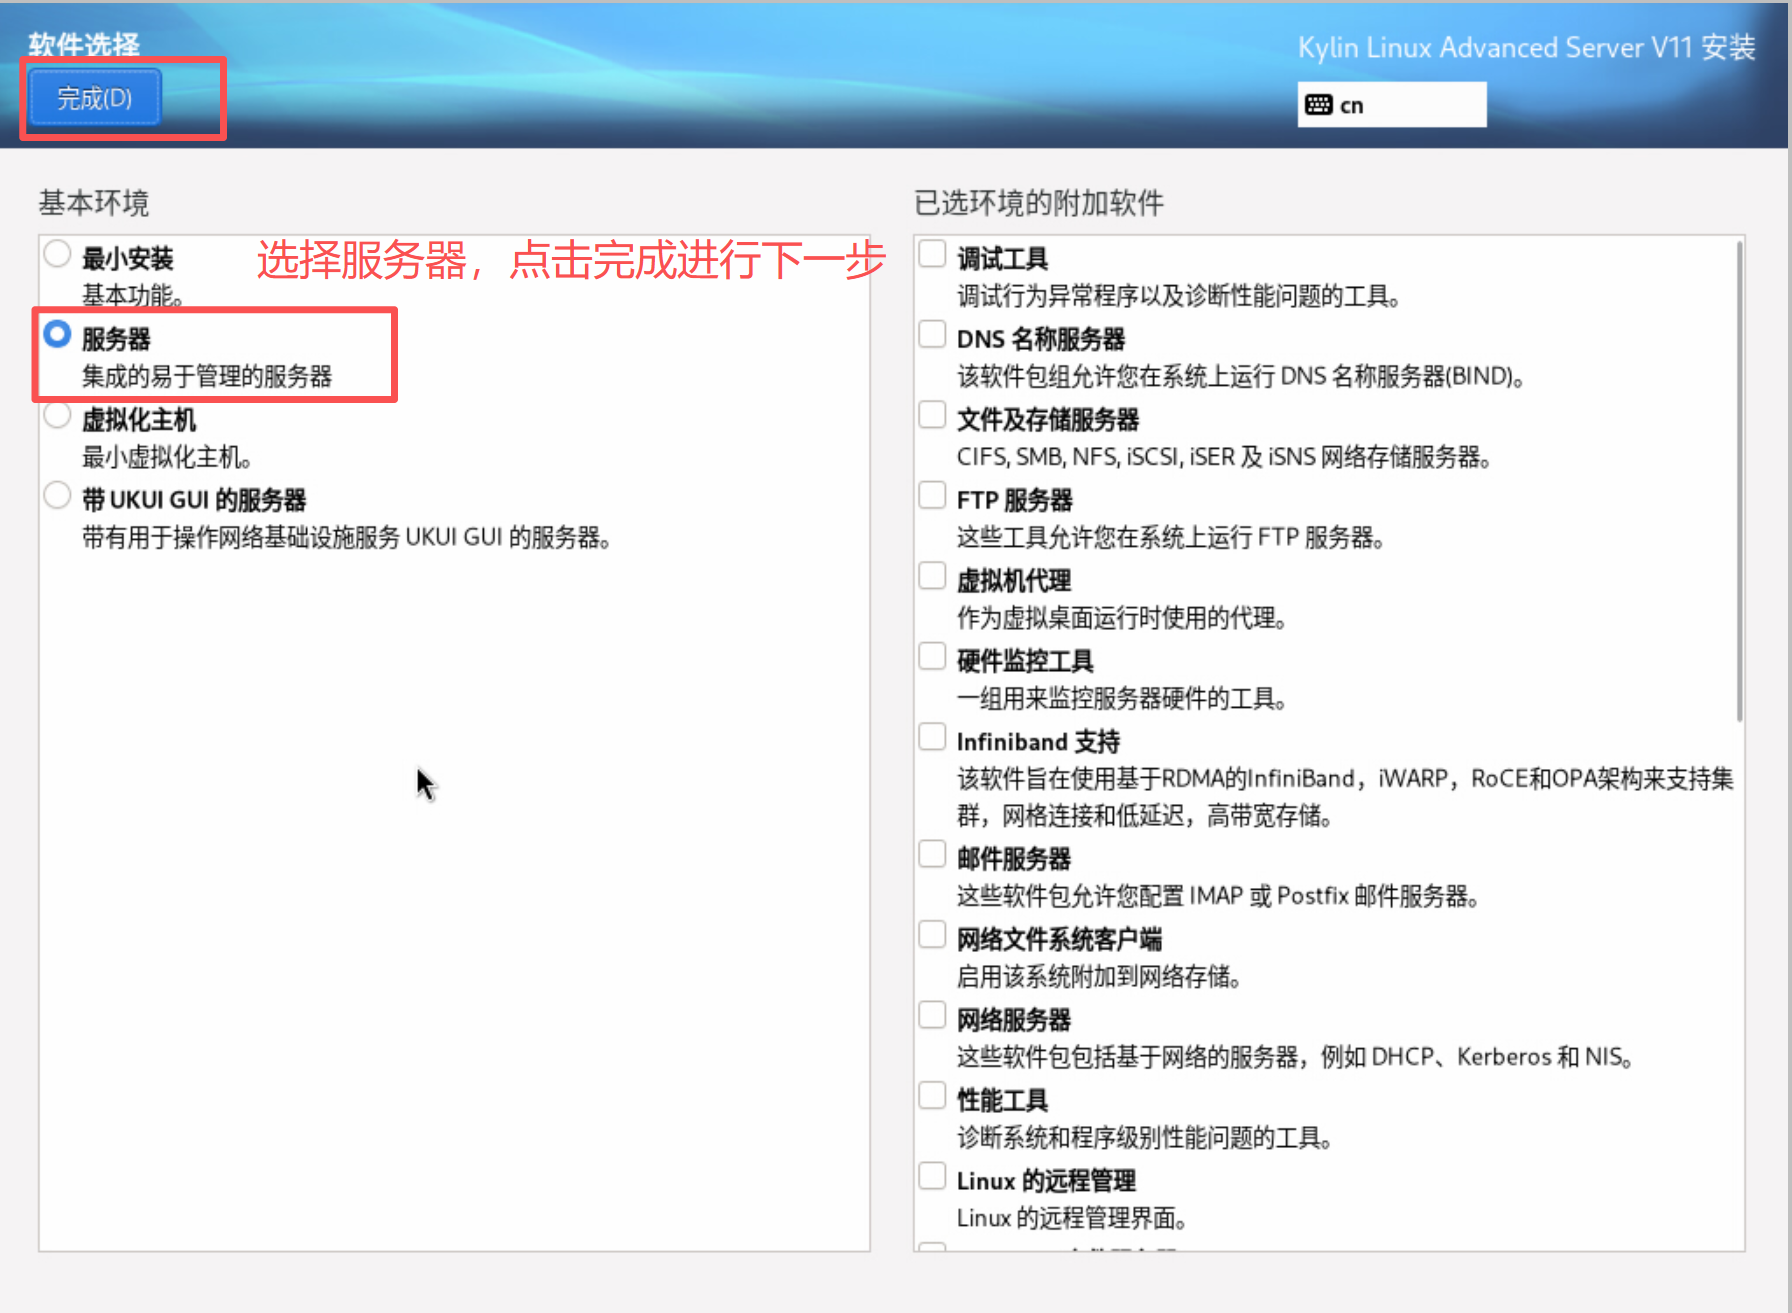Select 最小安装 minimal install option
The width and height of the screenshot is (1792, 1313).
point(58,255)
